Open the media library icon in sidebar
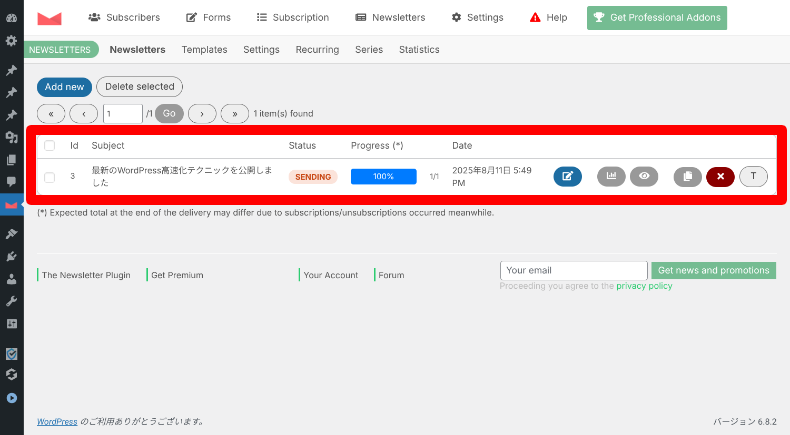 [11, 137]
